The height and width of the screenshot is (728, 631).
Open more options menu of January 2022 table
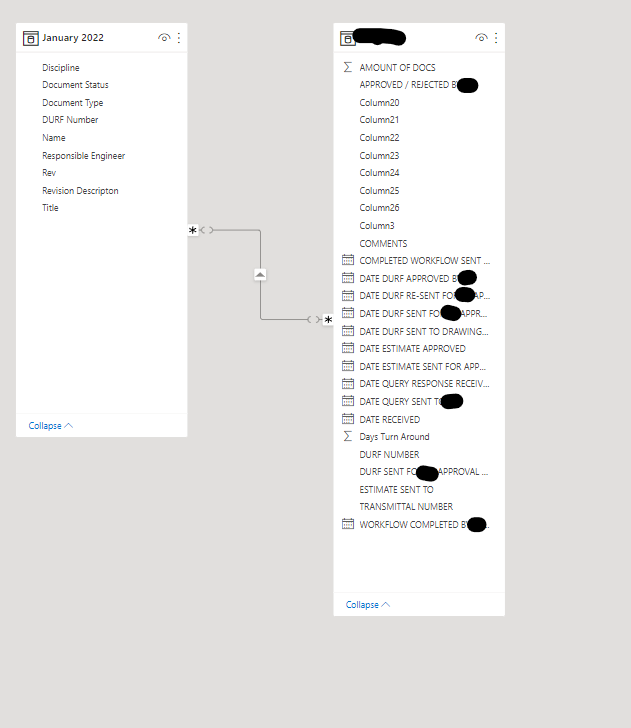pos(179,38)
